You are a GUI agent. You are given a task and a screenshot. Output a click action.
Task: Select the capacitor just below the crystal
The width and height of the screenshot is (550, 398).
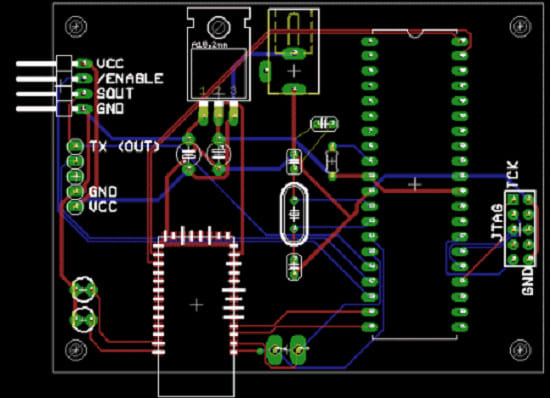[x=294, y=267]
